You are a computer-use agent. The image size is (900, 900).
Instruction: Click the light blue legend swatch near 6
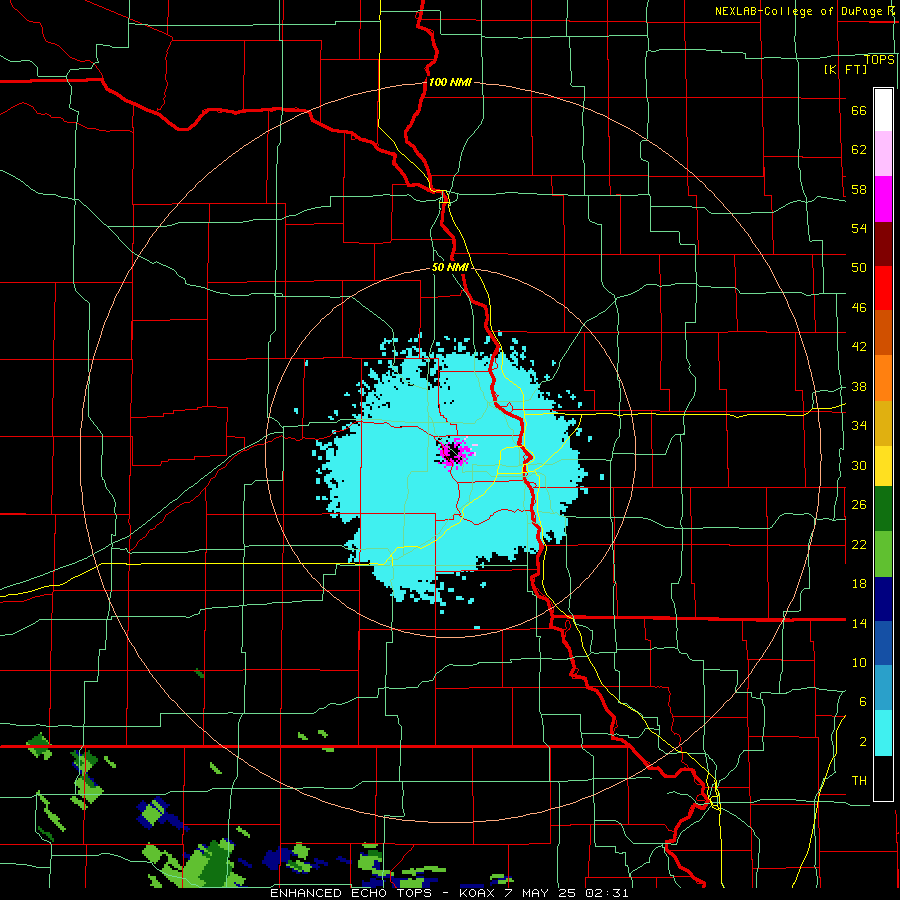coord(883,688)
